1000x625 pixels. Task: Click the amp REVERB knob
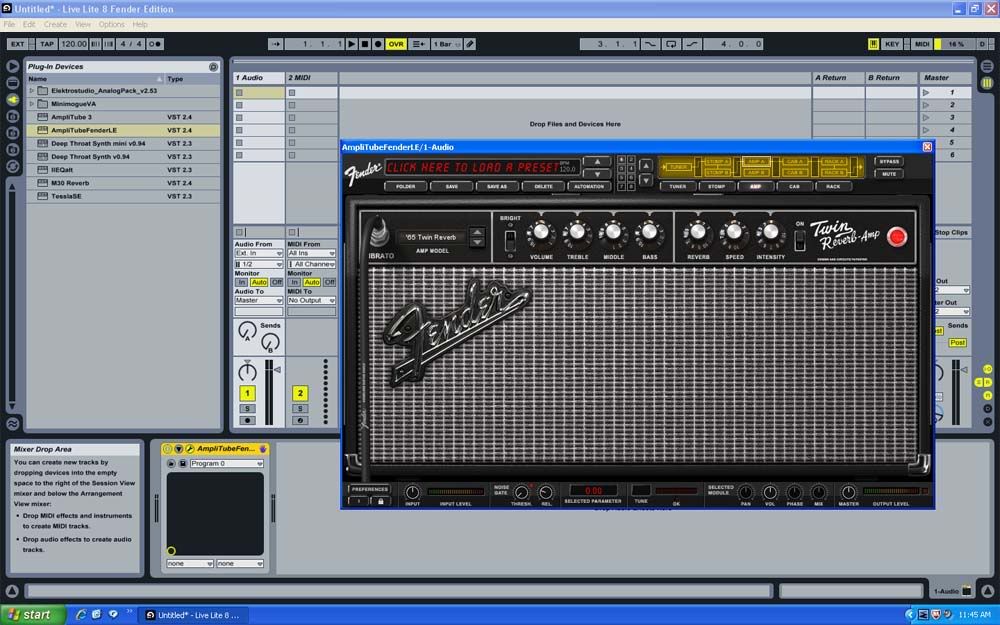(698, 235)
